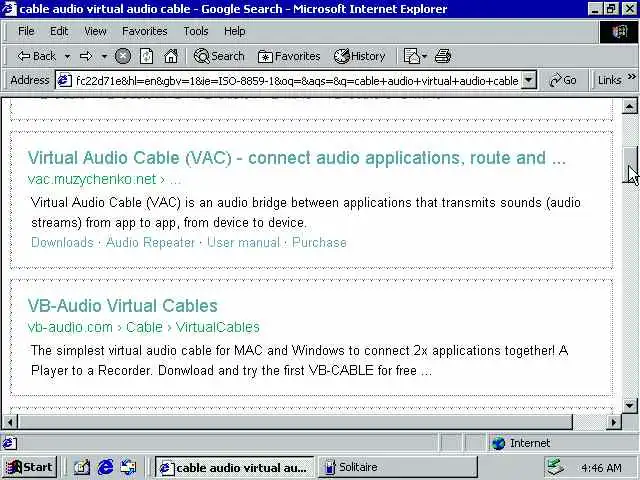Go back using the Back arrow button

36,56
